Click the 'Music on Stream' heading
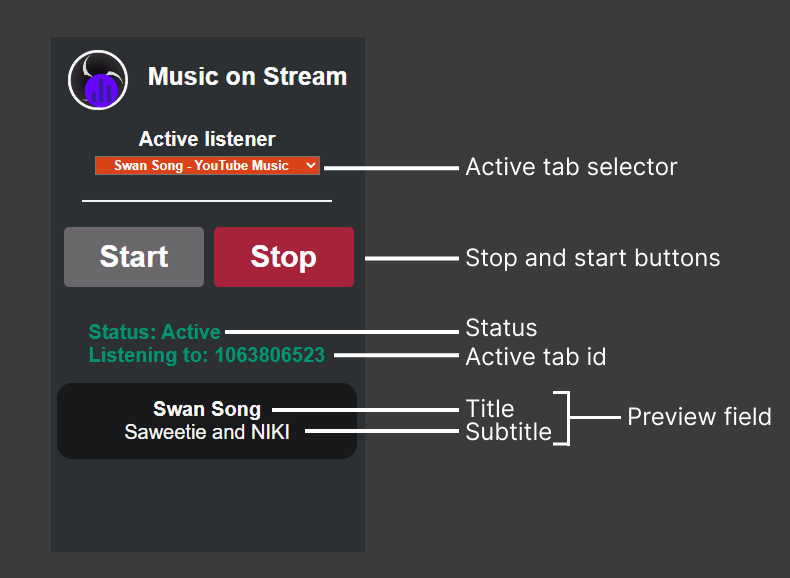 coord(247,77)
